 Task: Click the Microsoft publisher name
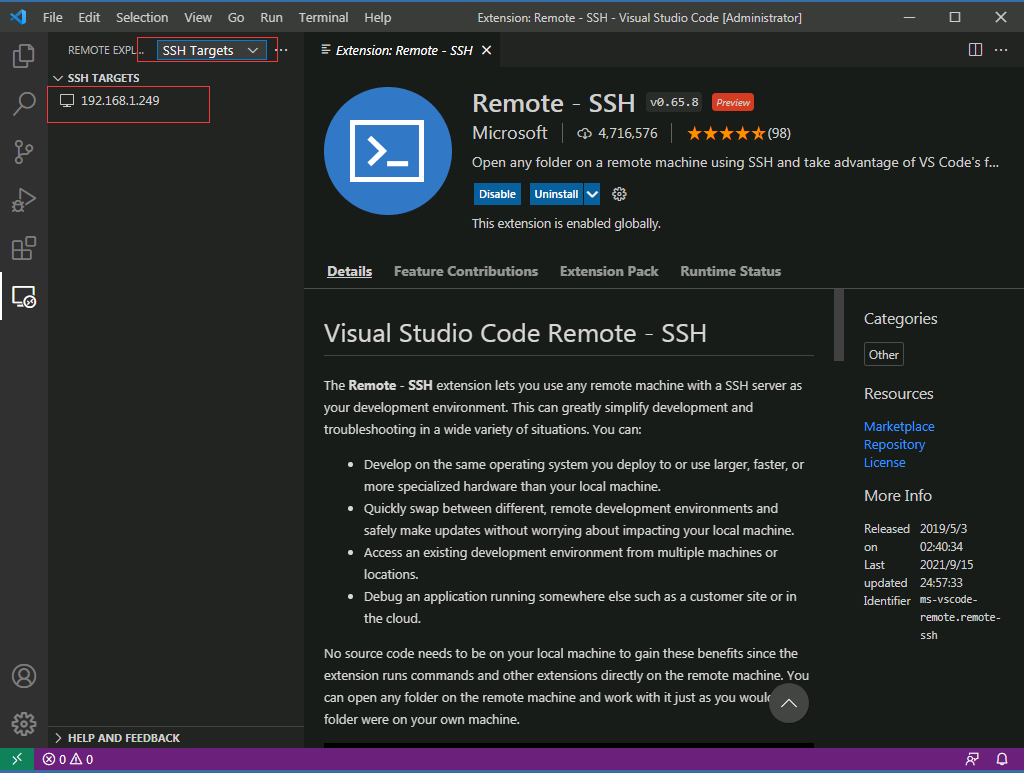tap(509, 133)
